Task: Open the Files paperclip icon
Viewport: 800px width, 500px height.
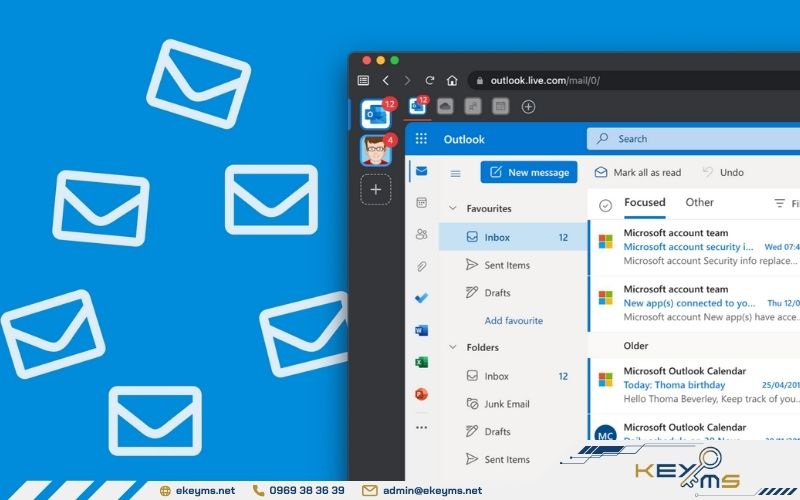Action: 421,266
